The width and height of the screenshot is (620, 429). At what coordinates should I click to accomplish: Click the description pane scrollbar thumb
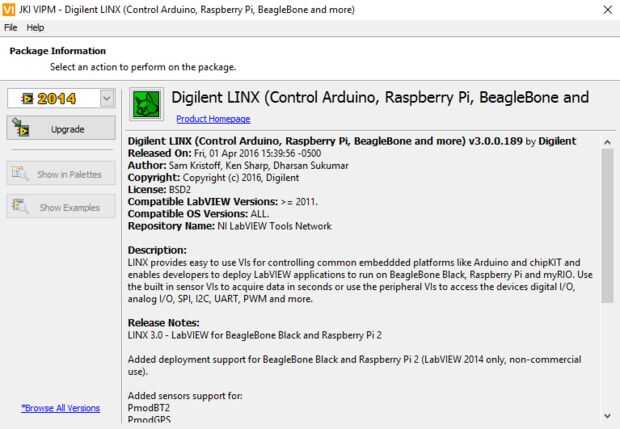[607, 225]
